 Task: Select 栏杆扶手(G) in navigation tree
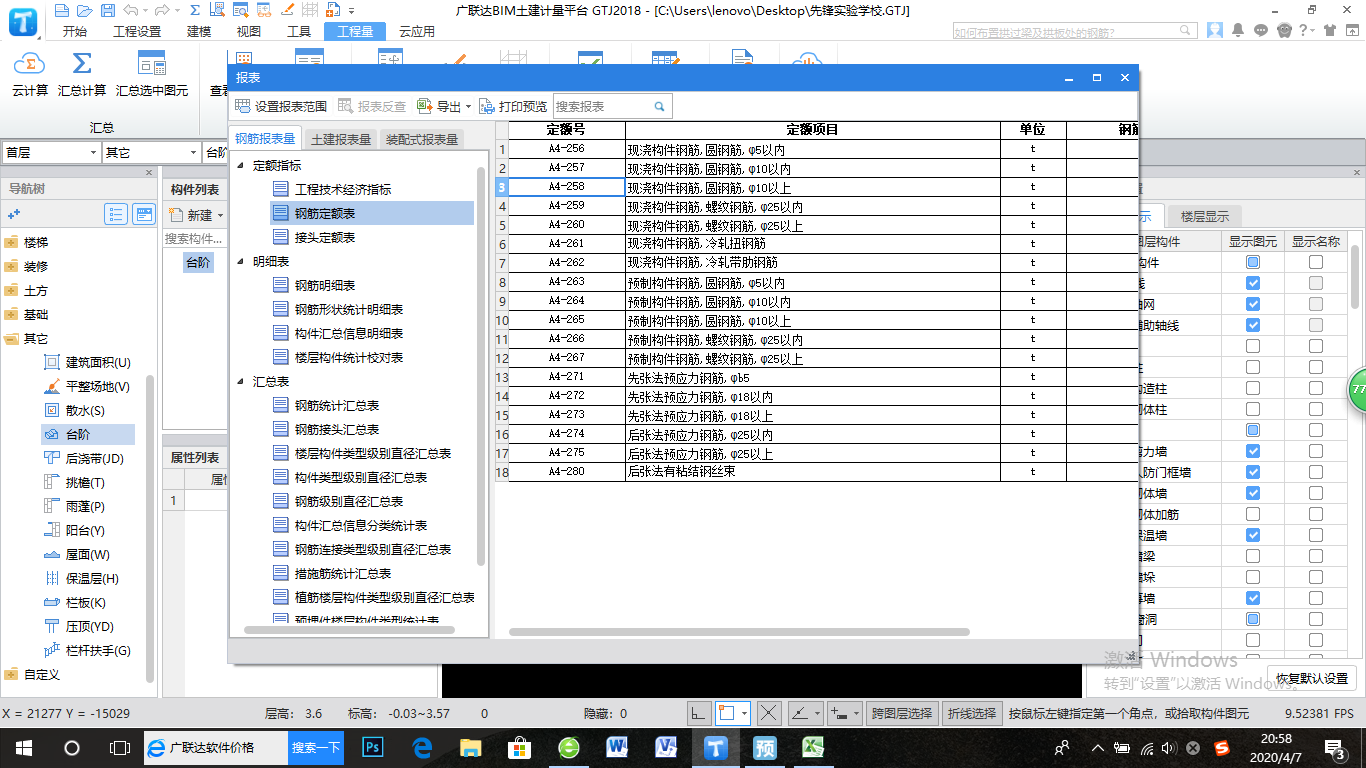pos(88,650)
